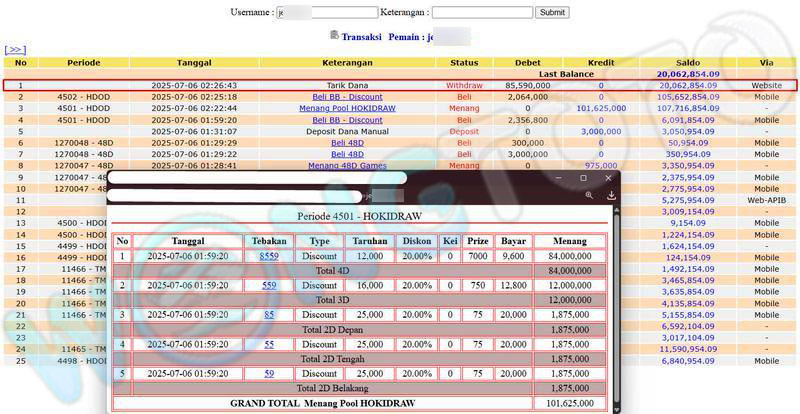The height and width of the screenshot is (414, 800).
Task: Click into the Keterangan input field
Action: [x=482, y=13]
